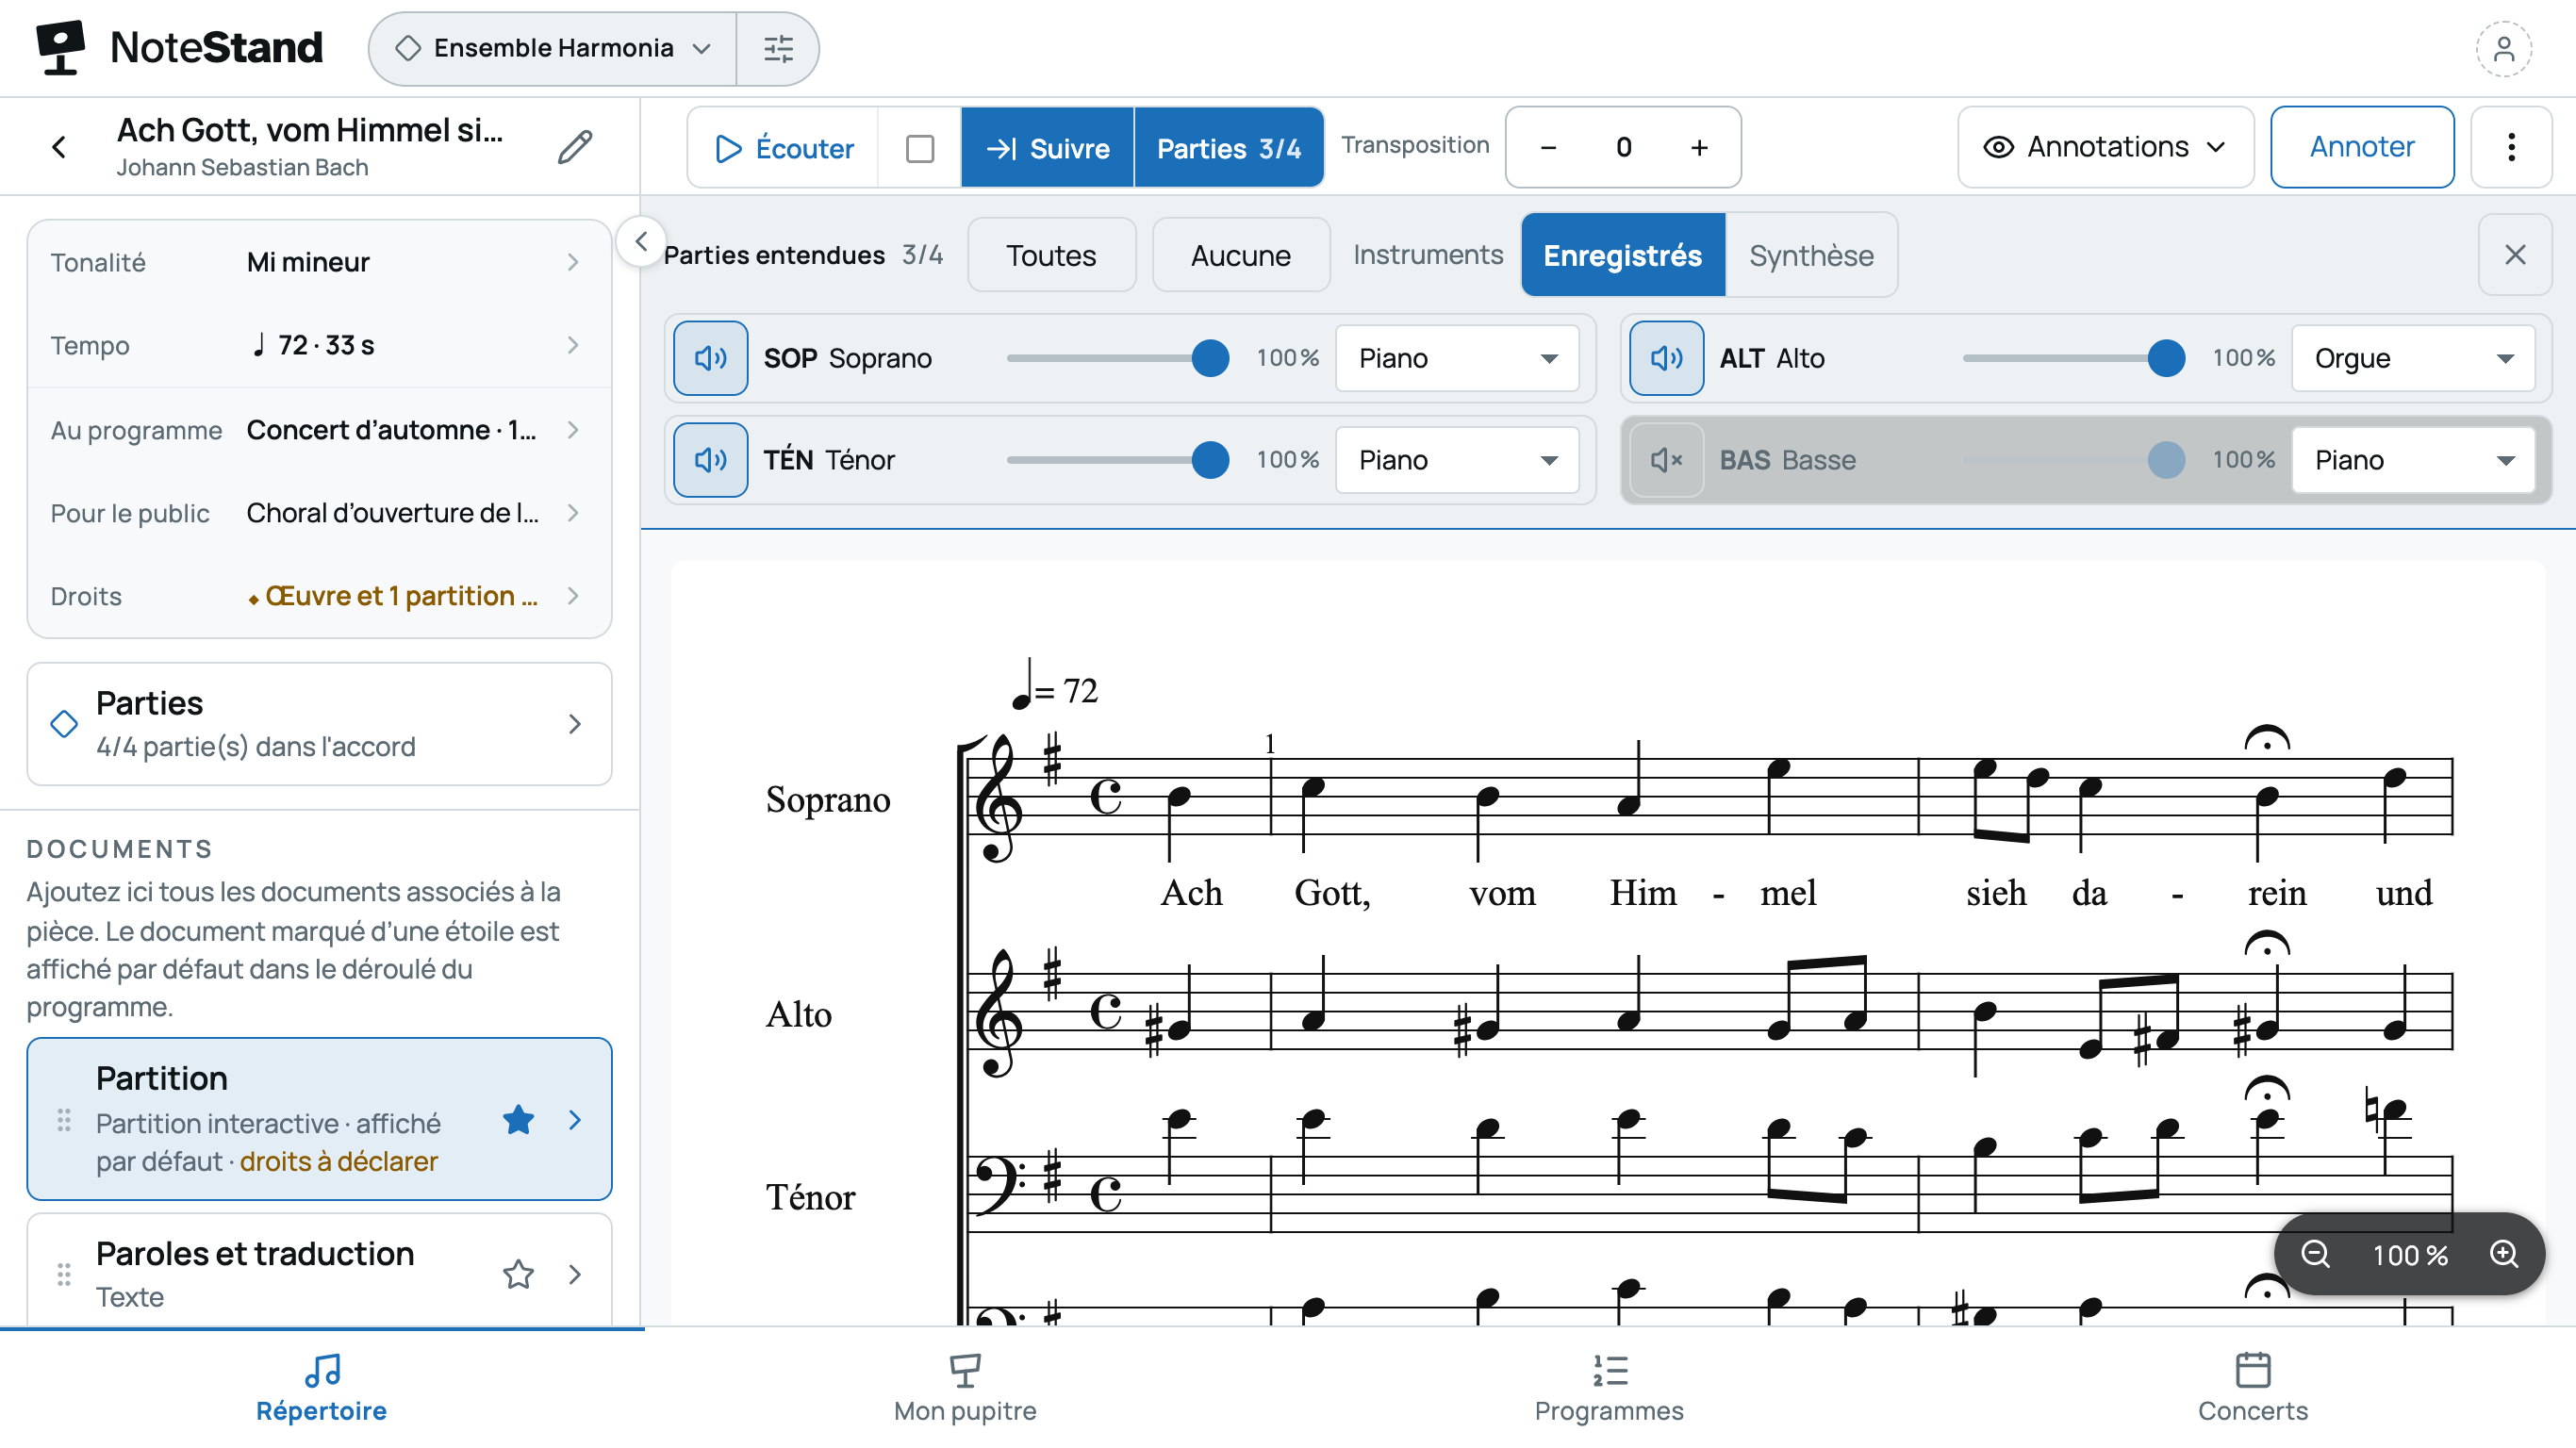The image size is (2576, 1448).
Task: Switch to the Synthèse tab
Action: click(x=1811, y=255)
